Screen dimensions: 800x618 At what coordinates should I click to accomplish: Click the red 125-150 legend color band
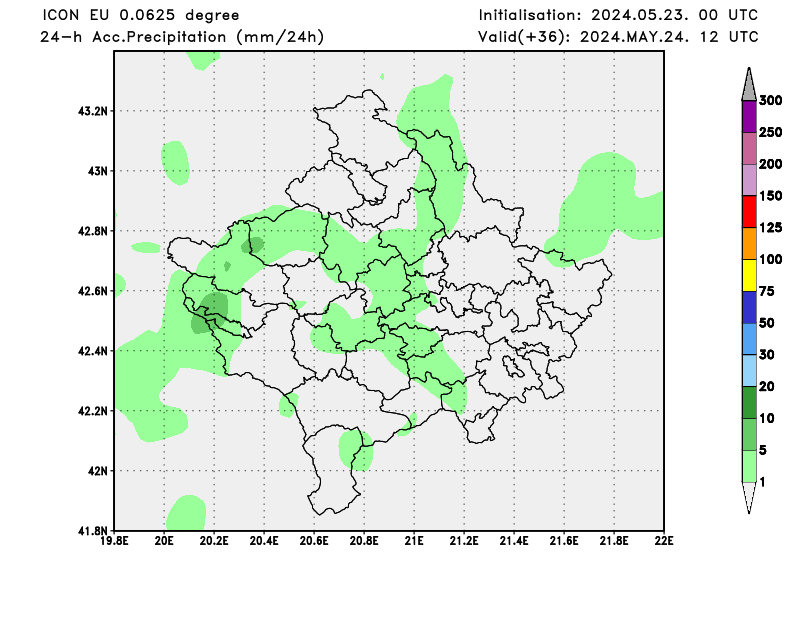748,211
